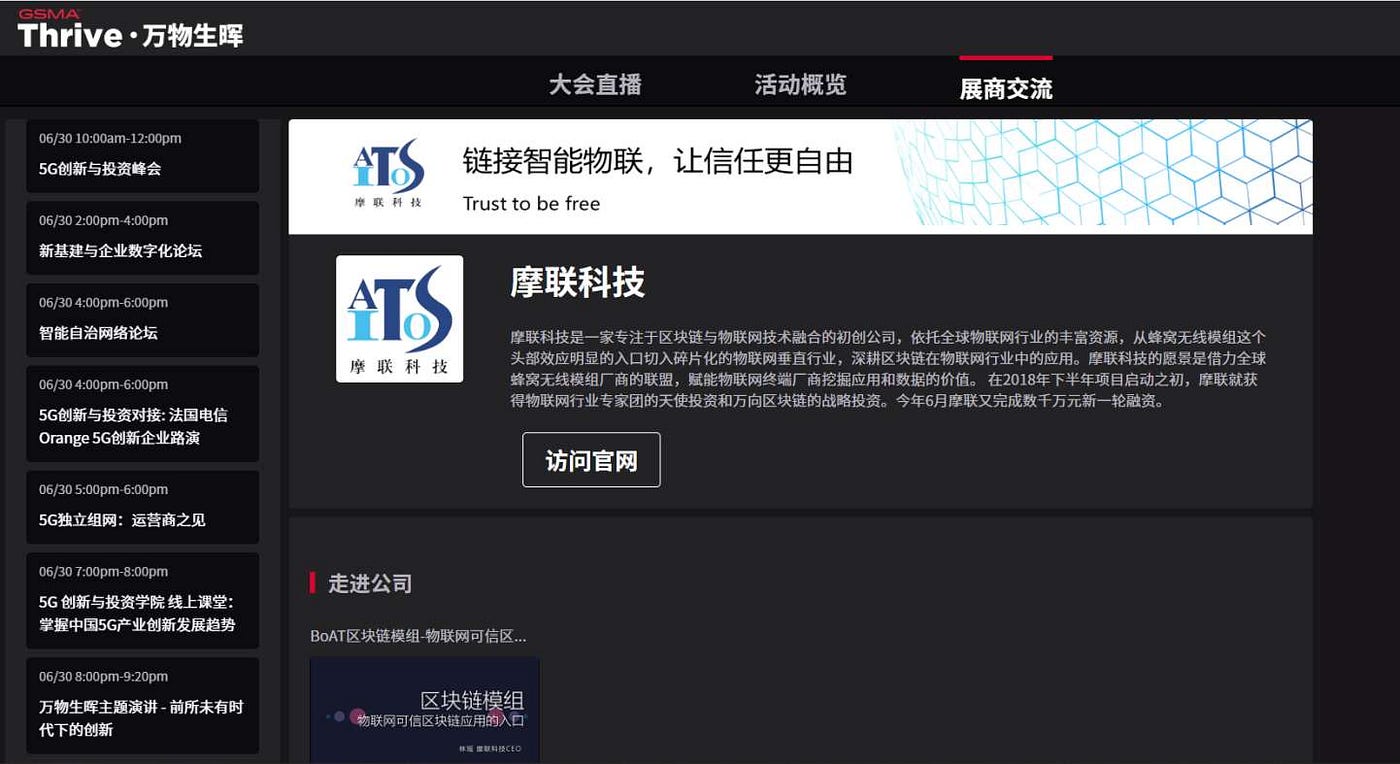Image resolution: width=1400 pixels, height=764 pixels.
Task: Open the 新基建与企业数字化论坛 session
Action: point(142,238)
